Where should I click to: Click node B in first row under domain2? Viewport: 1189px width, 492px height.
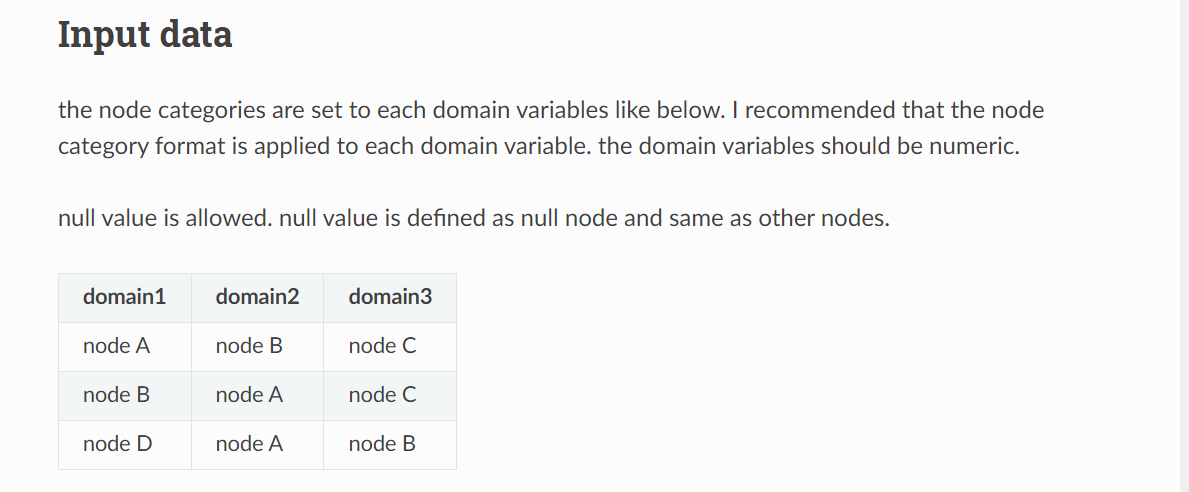pyautogui.click(x=249, y=346)
